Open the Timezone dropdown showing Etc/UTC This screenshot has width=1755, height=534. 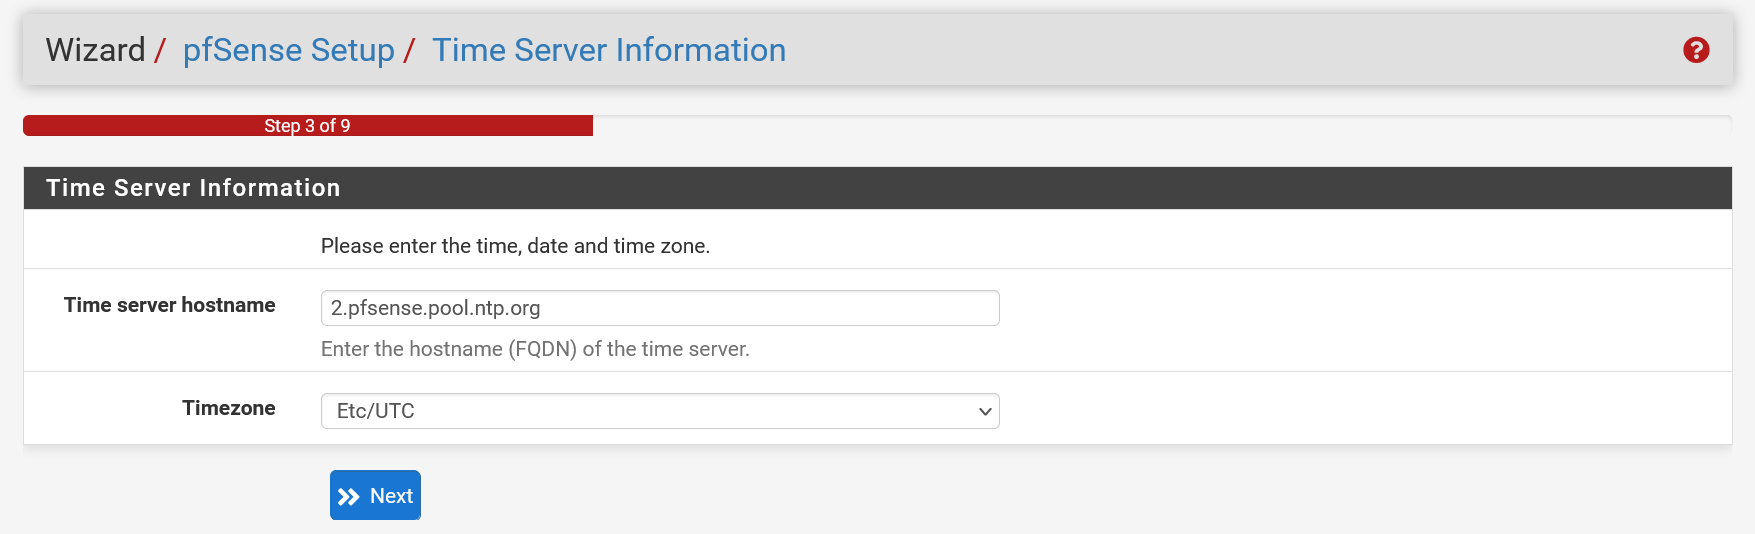[x=660, y=411]
